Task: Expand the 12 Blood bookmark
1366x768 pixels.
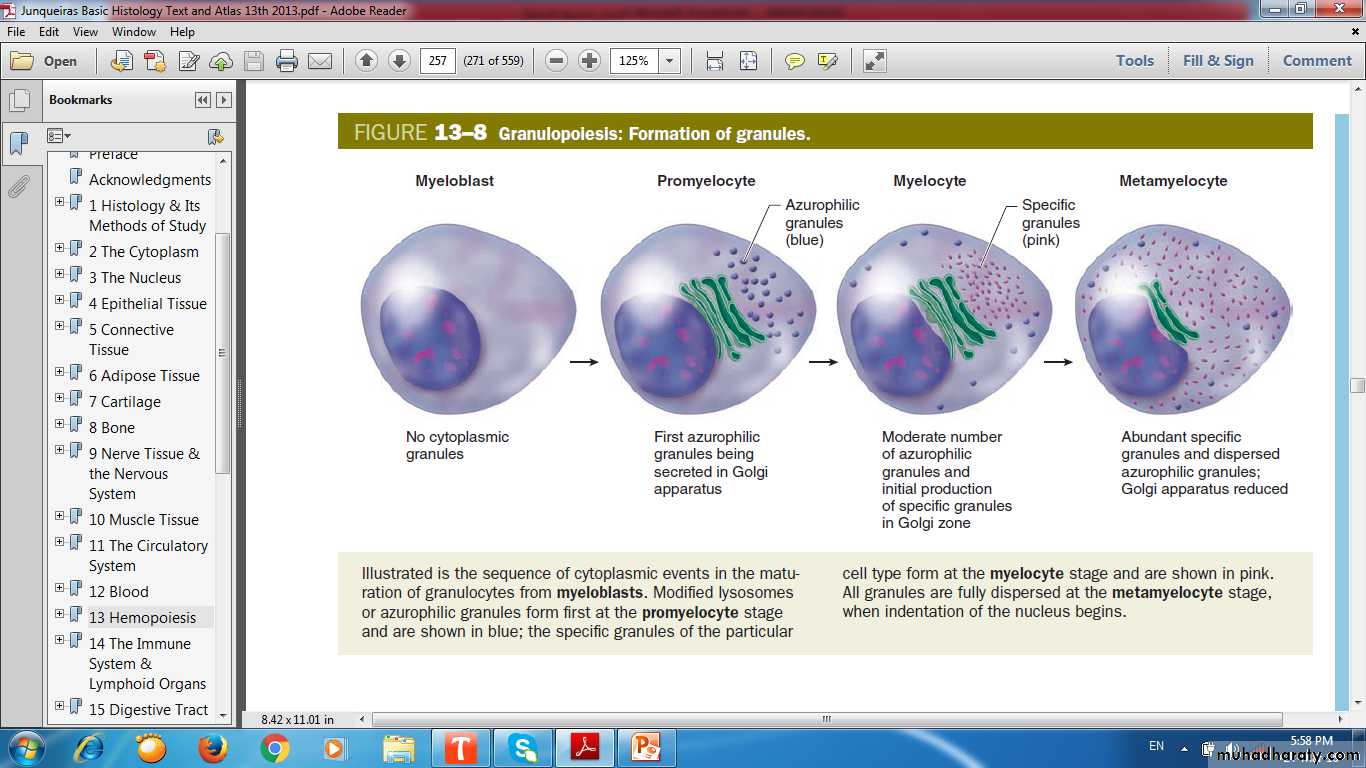Action: (60, 590)
